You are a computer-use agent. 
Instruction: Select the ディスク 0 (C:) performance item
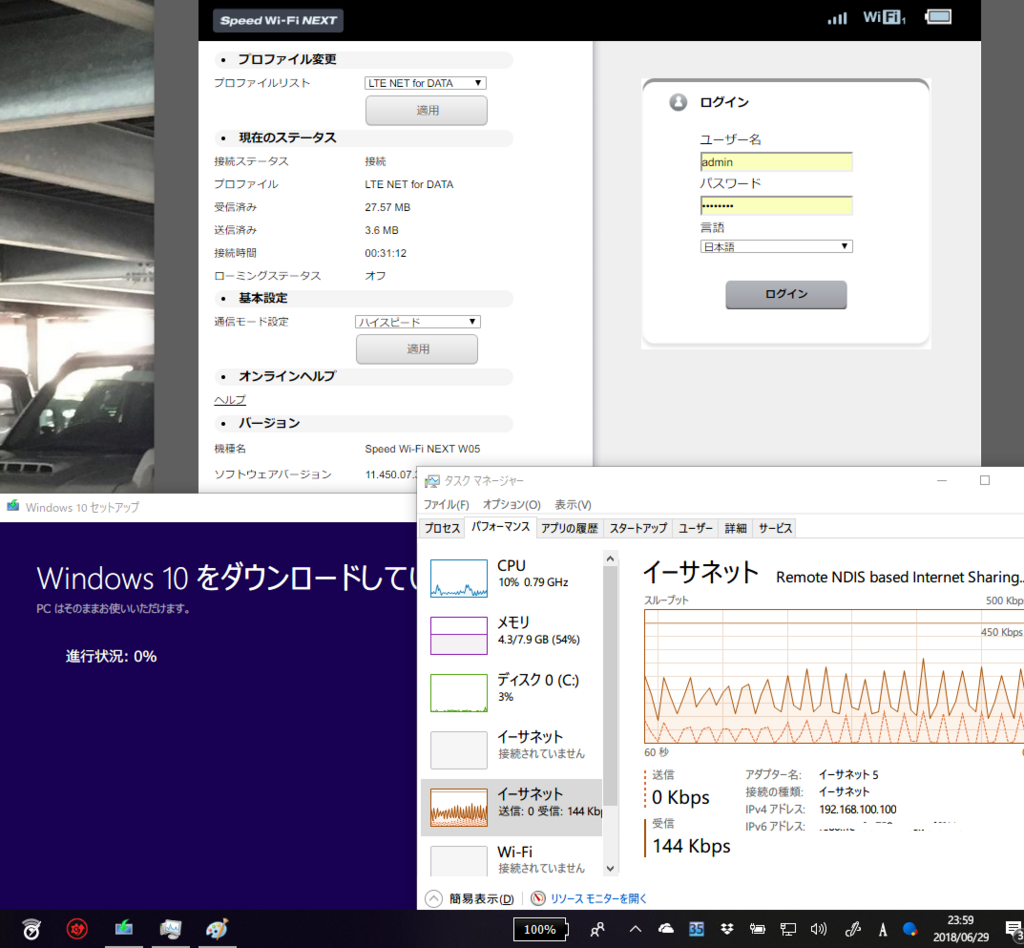[512, 692]
